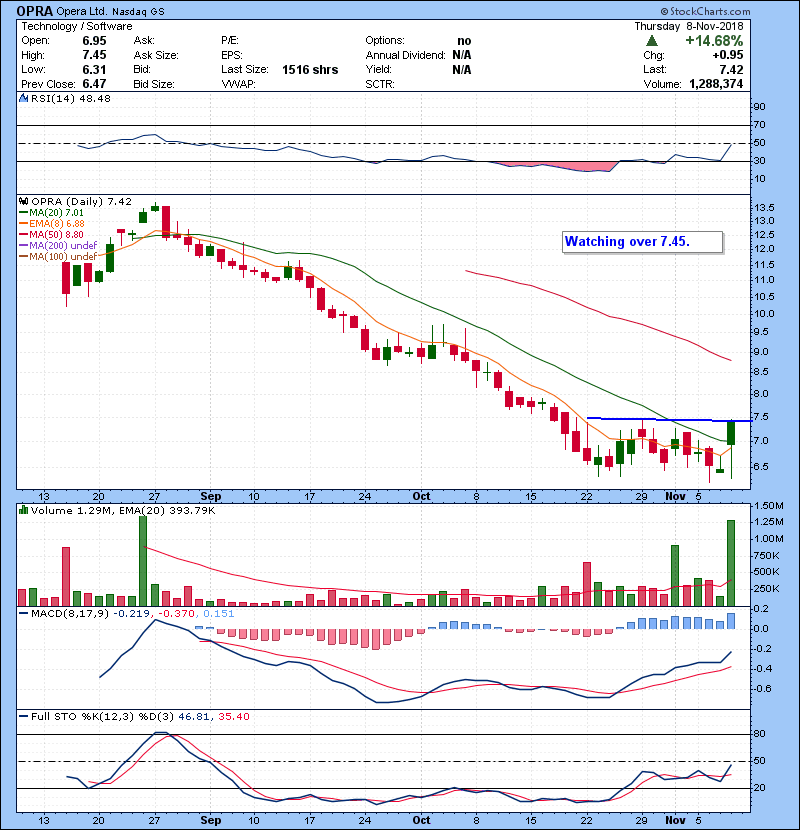Click the Last Size 1516 shrs value
This screenshot has height=830, width=800.
(310, 69)
